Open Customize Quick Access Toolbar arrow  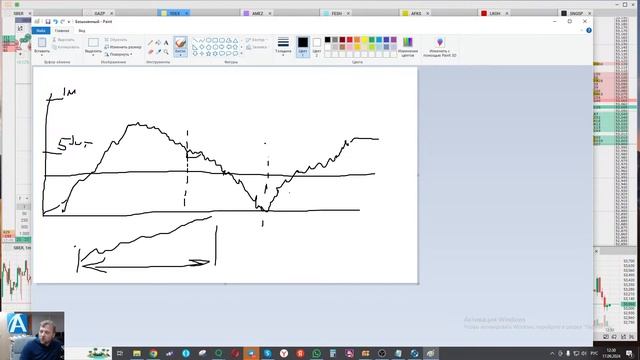69,22
